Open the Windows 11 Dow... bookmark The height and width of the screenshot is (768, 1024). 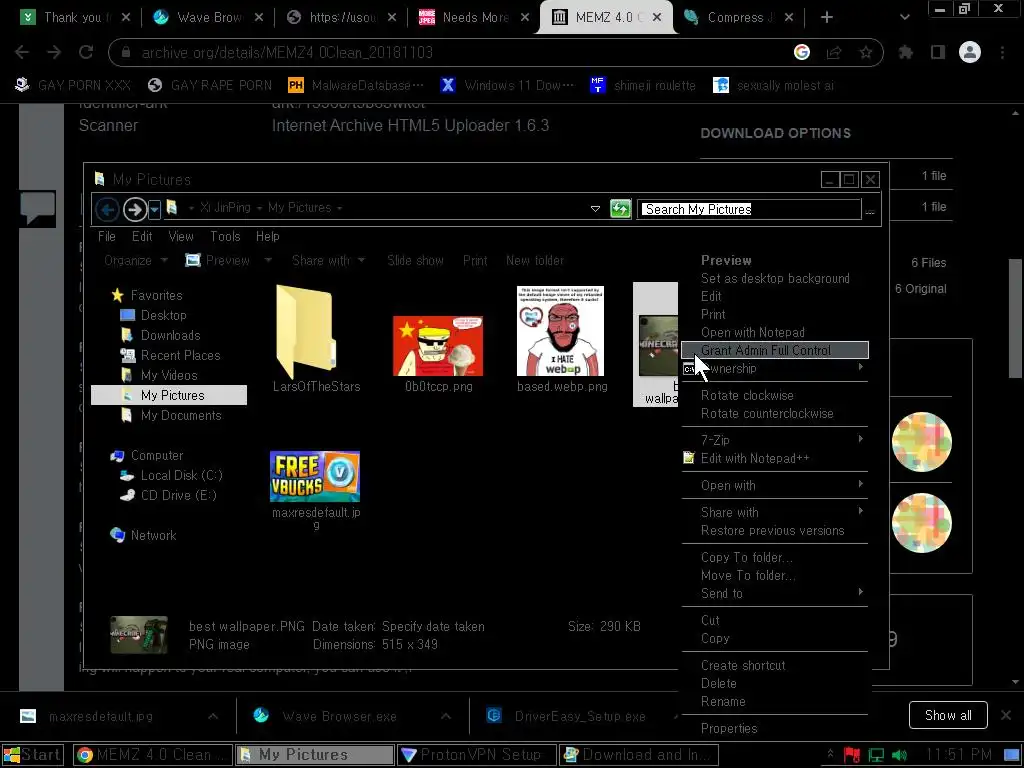(507, 85)
